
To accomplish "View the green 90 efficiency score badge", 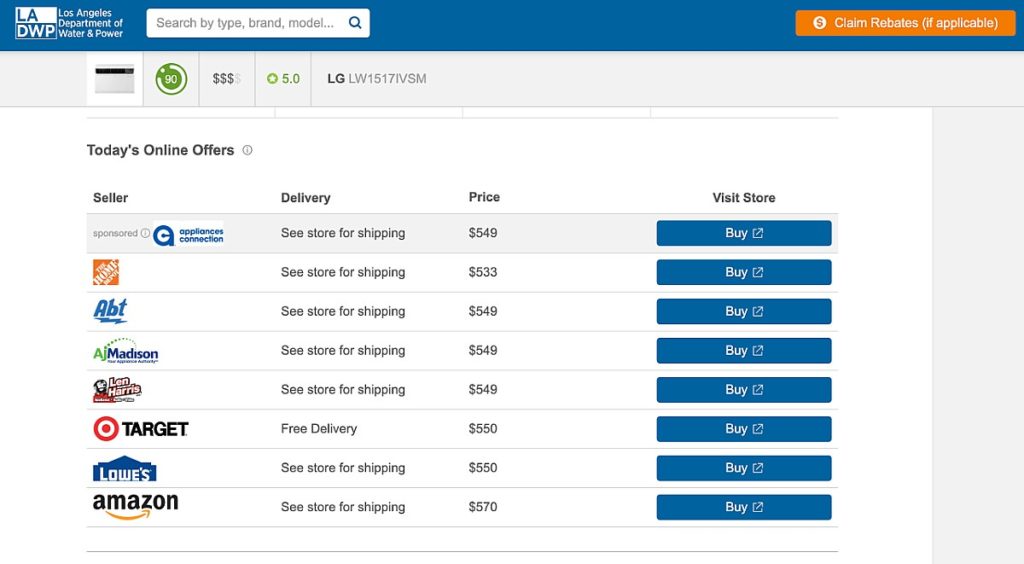I will tap(171, 79).
